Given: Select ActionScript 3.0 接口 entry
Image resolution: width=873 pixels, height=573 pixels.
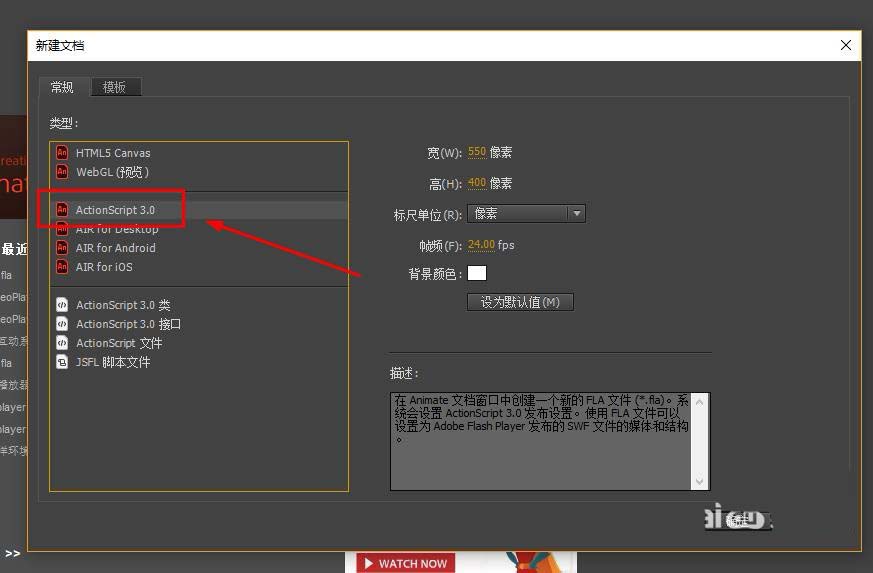Looking at the screenshot, I should coord(199,324).
